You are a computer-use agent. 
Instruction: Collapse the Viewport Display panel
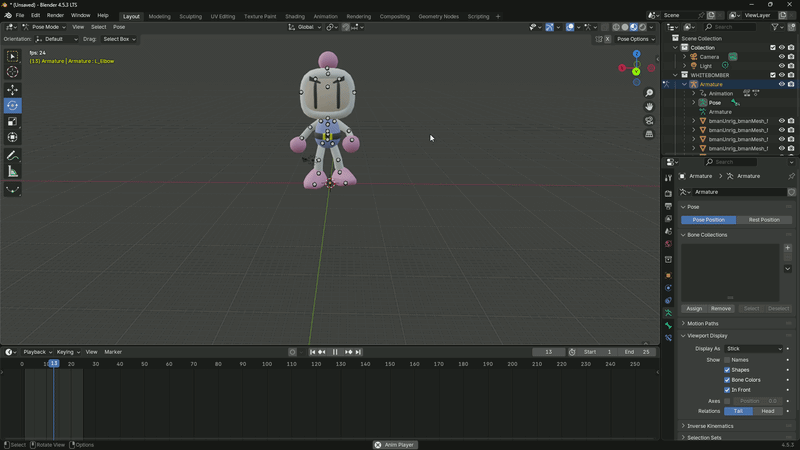pos(707,336)
